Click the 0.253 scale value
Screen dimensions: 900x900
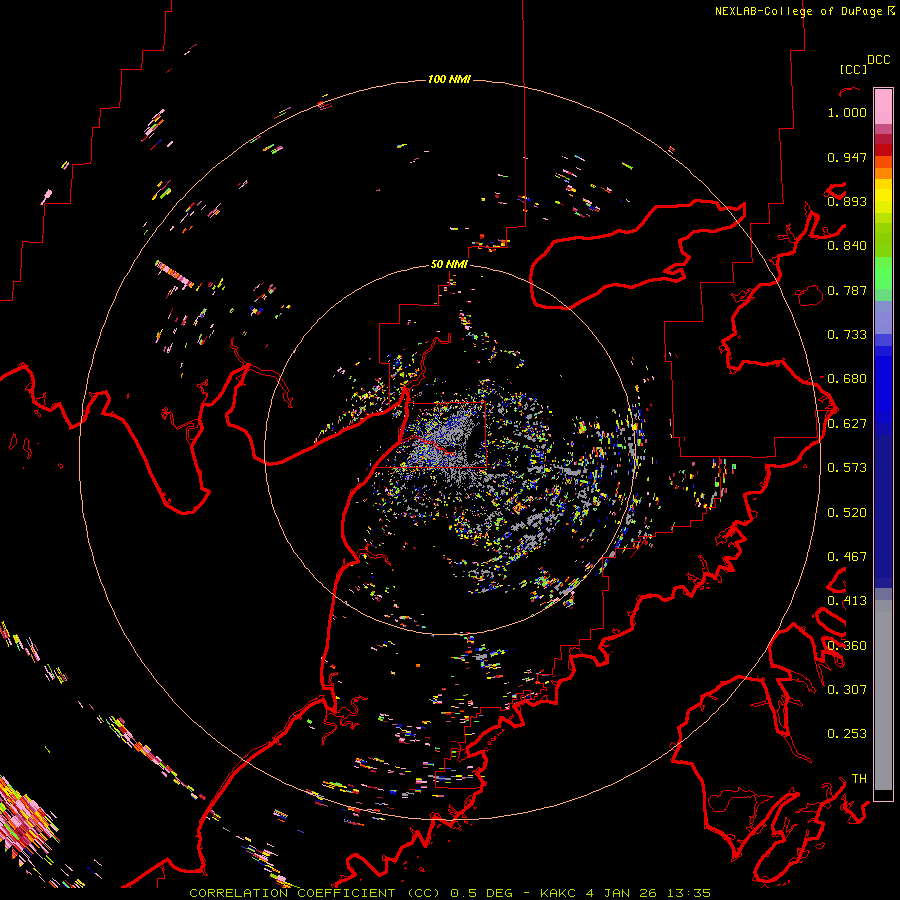(847, 734)
